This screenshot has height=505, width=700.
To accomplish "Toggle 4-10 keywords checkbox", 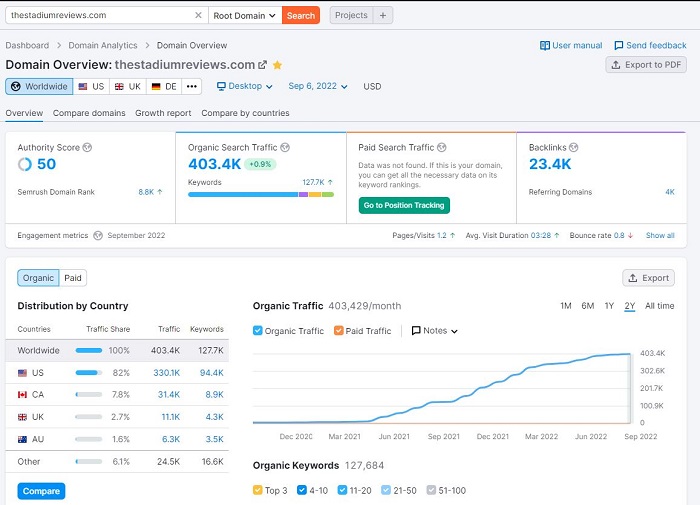I will coord(302,490).
